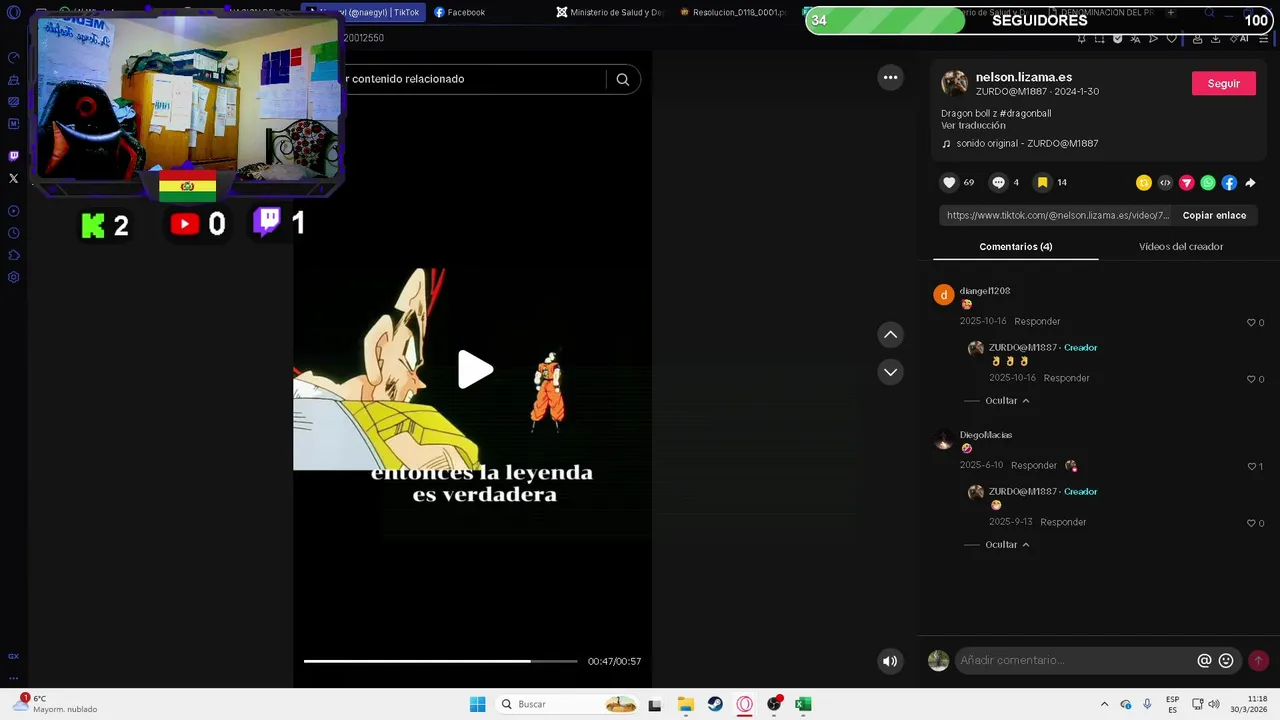The height and width of the screenshot is (720, 1280).
Task: Reply to diangel1208's comment
Action: tap(1037, 321)
